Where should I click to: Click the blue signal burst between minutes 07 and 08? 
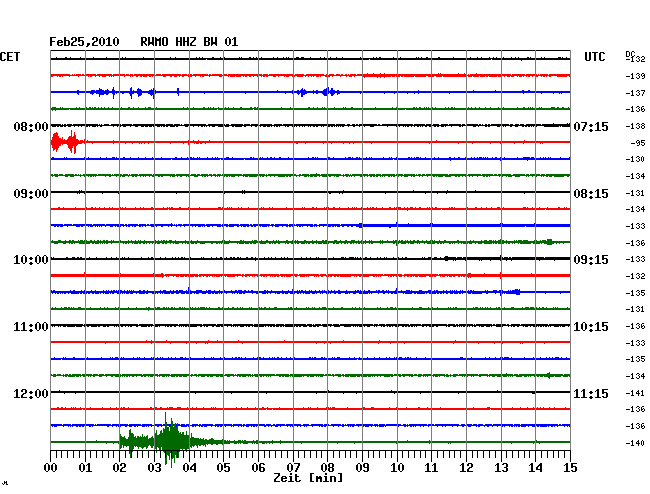318,92
